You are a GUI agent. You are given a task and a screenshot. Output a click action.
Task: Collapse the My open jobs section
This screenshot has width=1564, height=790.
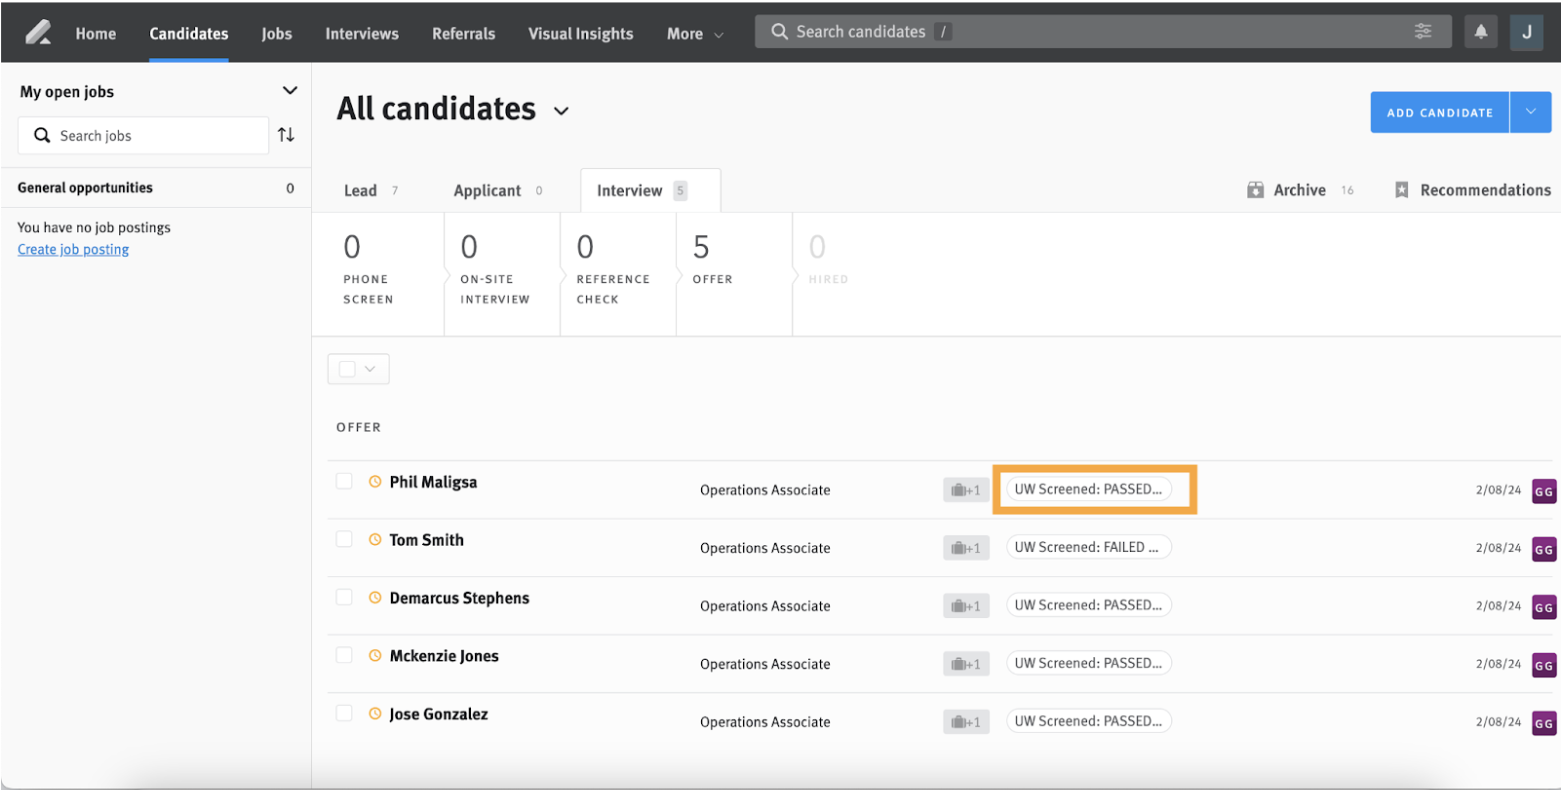(290, 89)
